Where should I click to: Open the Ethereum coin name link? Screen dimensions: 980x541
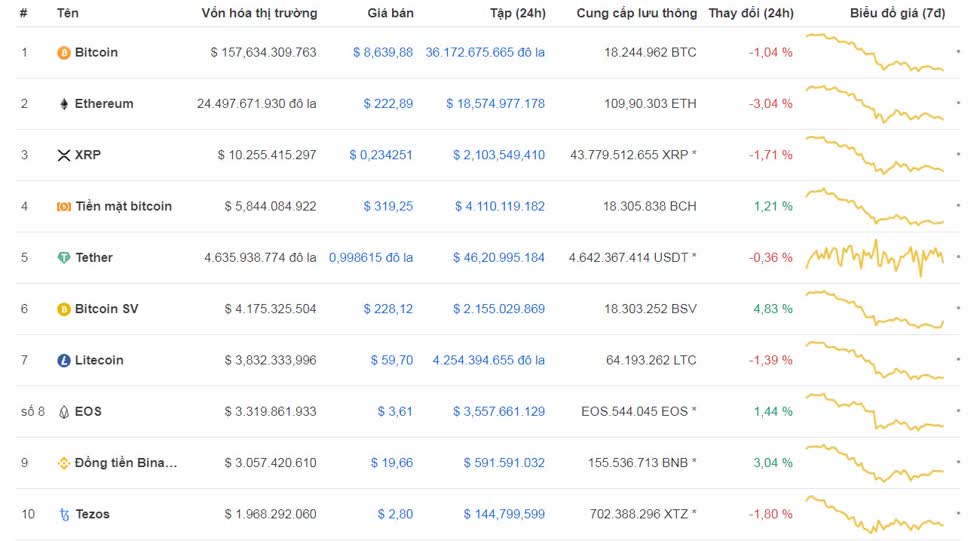coord(104,104)
